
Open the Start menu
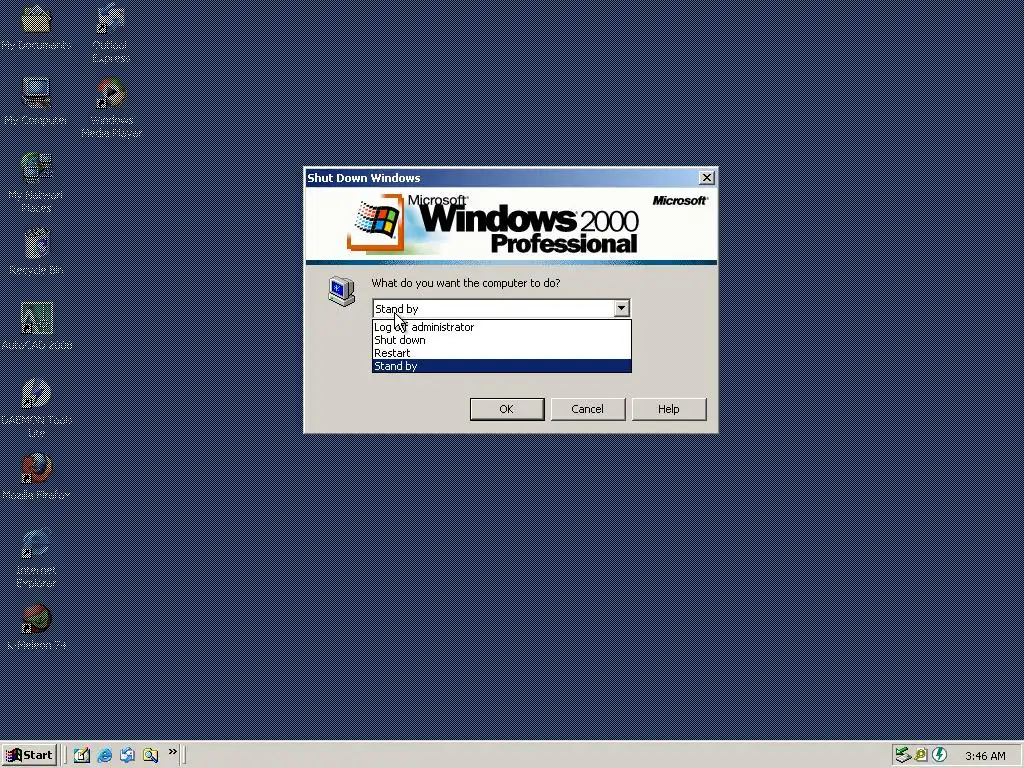(x=29, y=755)
